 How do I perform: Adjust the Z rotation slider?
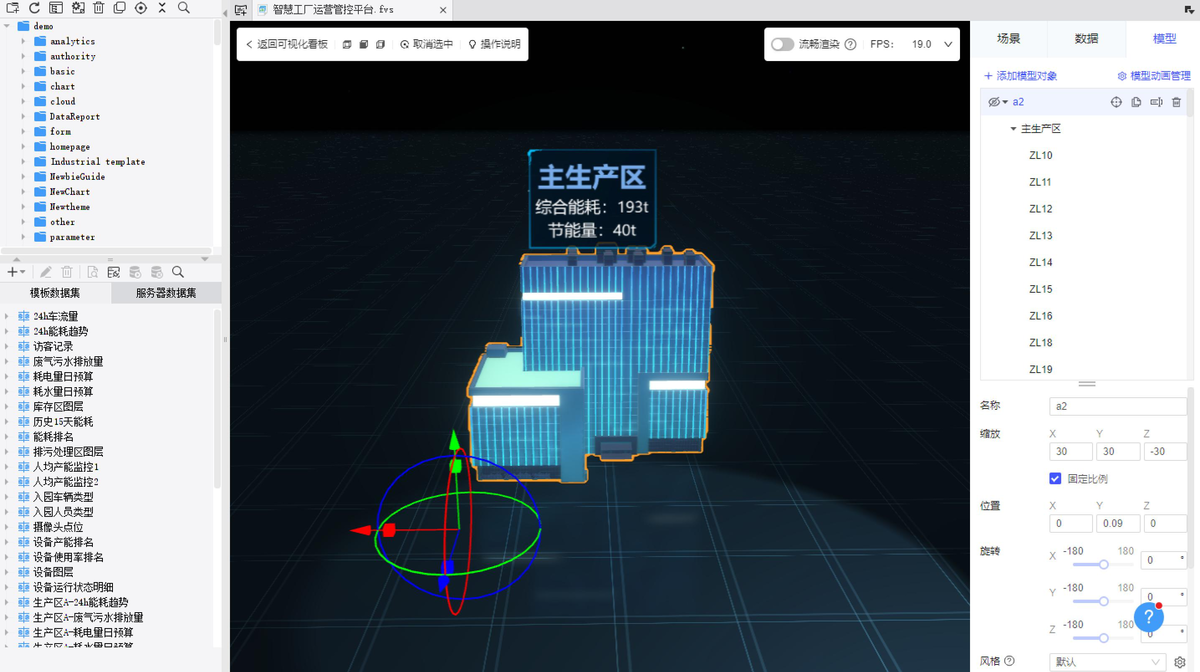pos(1103,637)
